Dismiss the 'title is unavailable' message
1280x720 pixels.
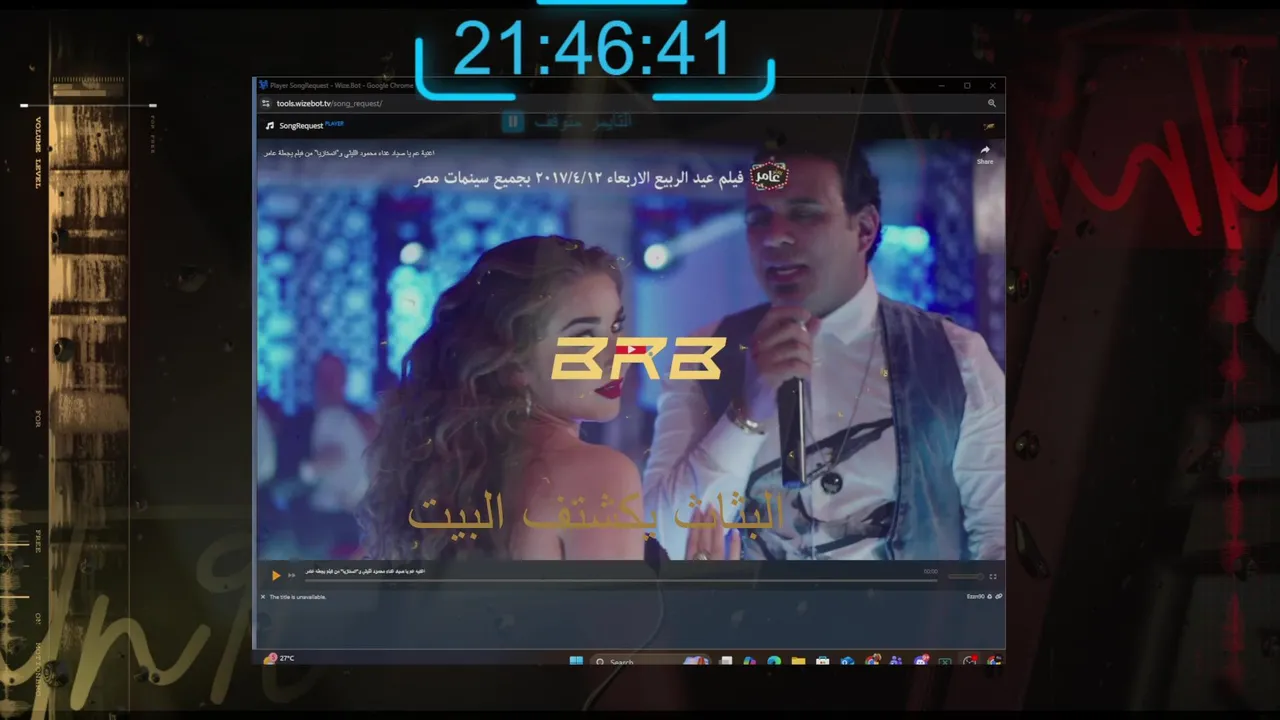[263, 597]
